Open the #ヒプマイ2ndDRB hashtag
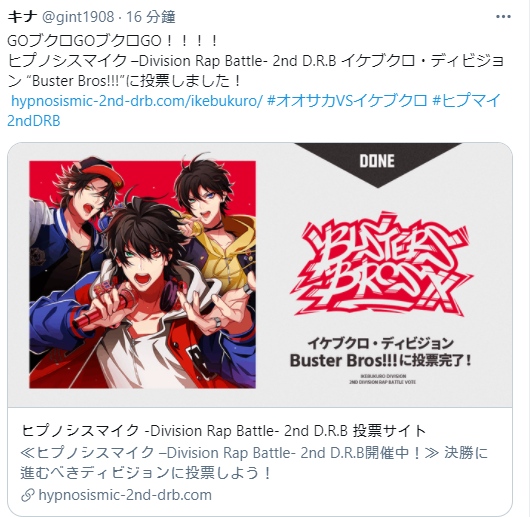This screenshot has width=531, height=517. click(x=253, y=110)
